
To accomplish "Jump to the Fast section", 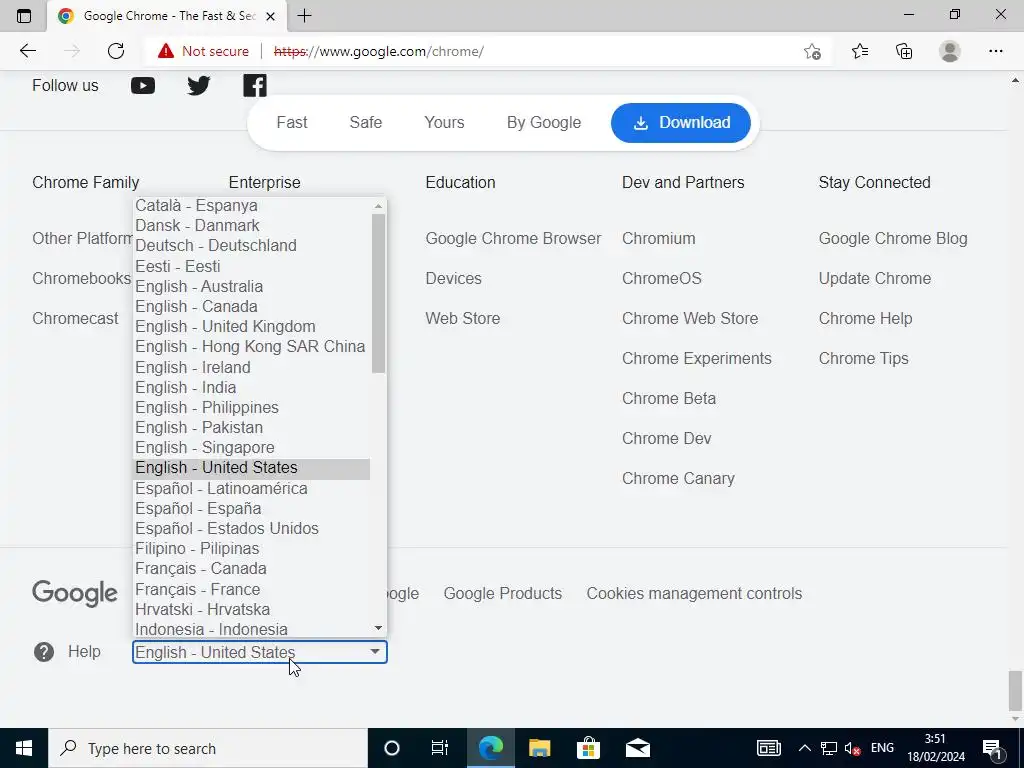I will tap(291, 122).
